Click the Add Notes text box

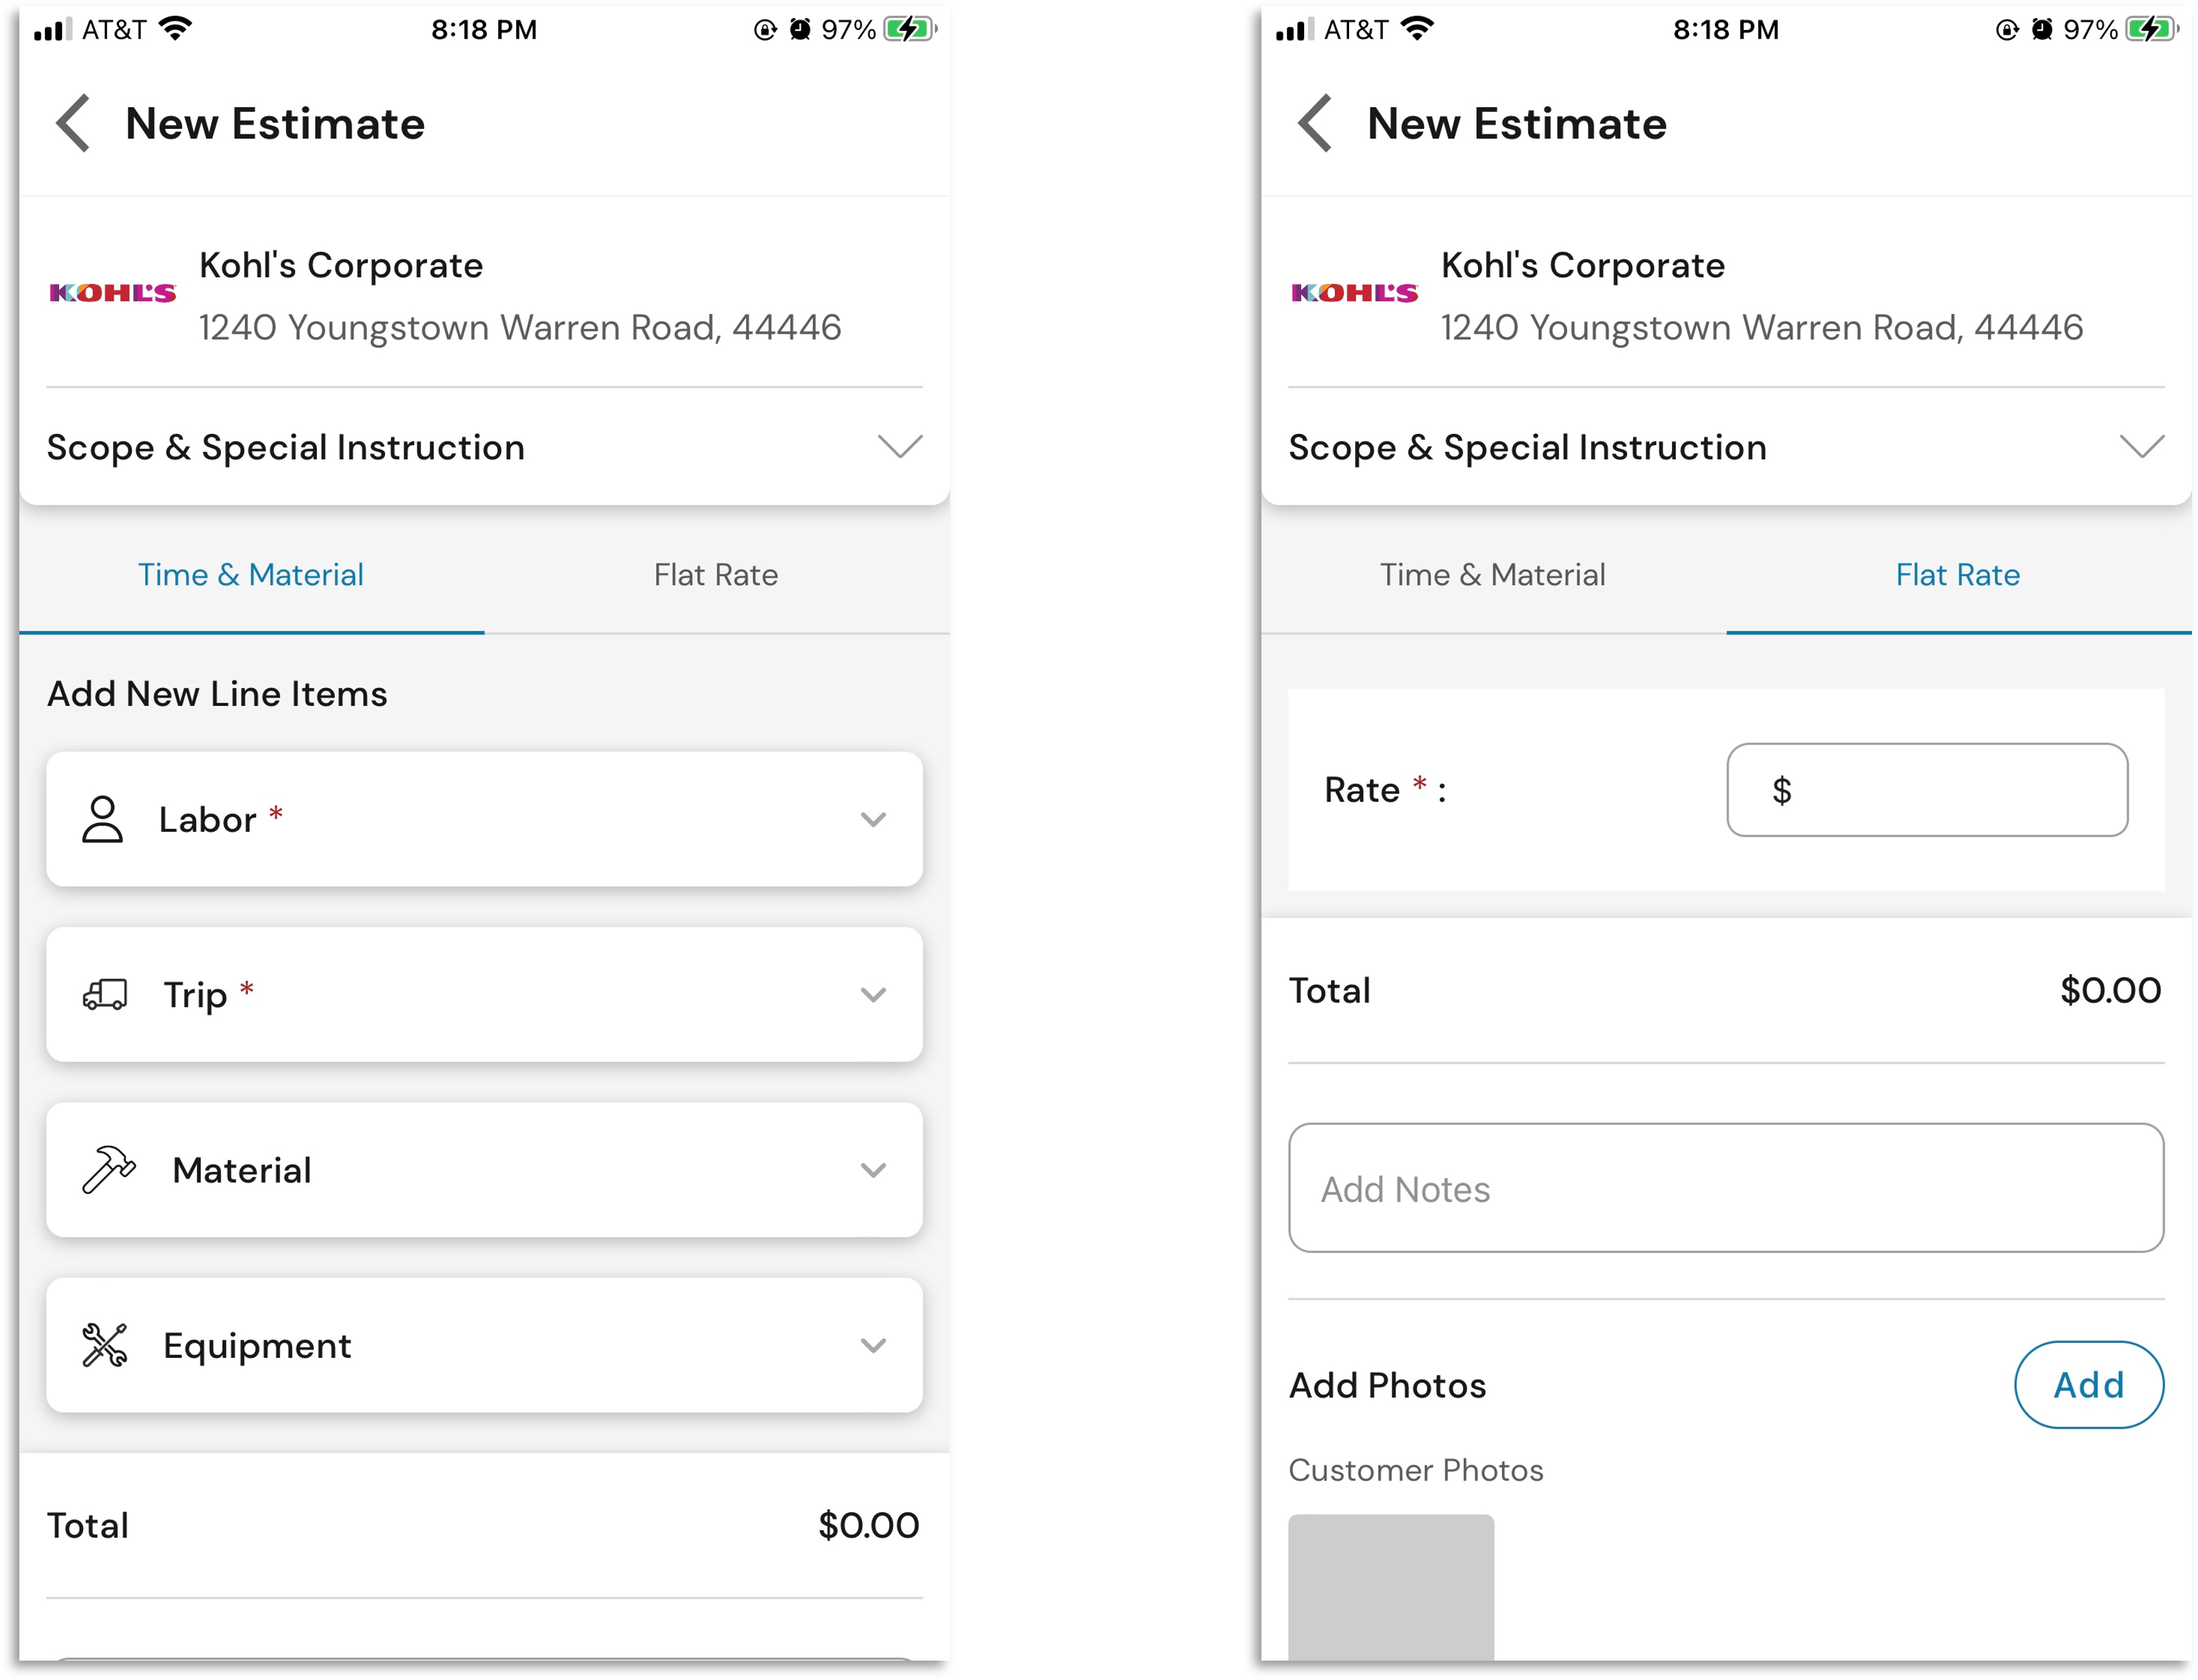pyautogui.click(x=1726, y=1188)
